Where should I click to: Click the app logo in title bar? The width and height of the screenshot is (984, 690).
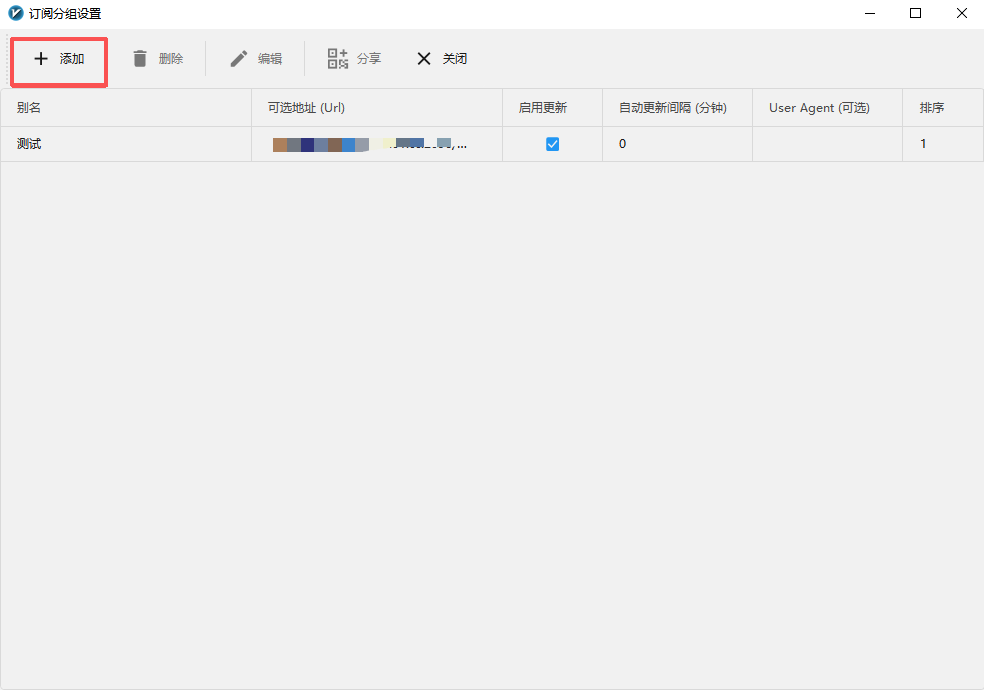click(x=15, y=14)
